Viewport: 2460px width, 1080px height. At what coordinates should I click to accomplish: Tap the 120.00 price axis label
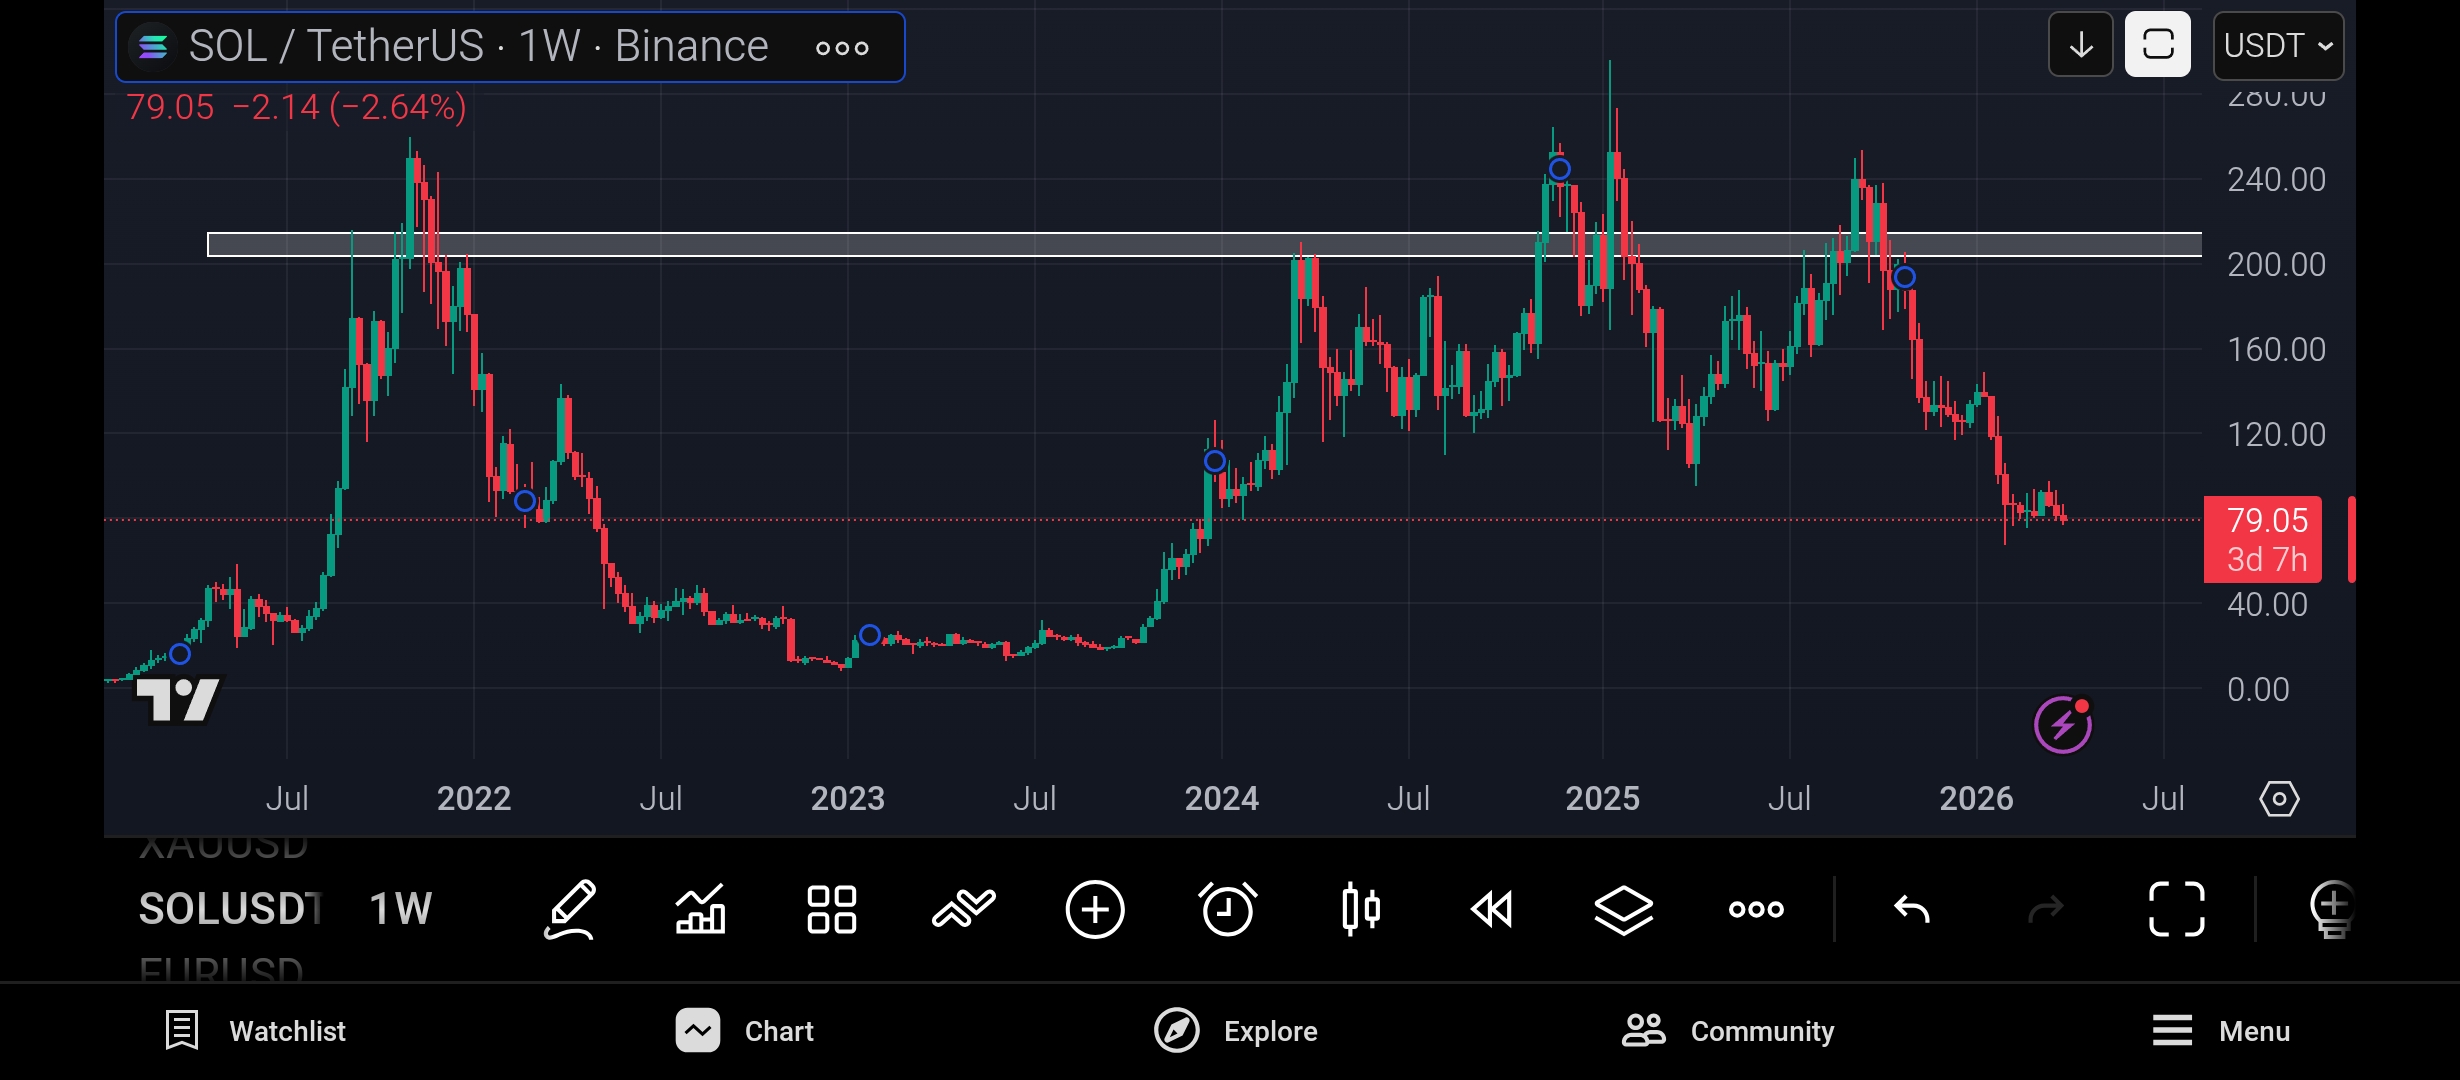2276,435
